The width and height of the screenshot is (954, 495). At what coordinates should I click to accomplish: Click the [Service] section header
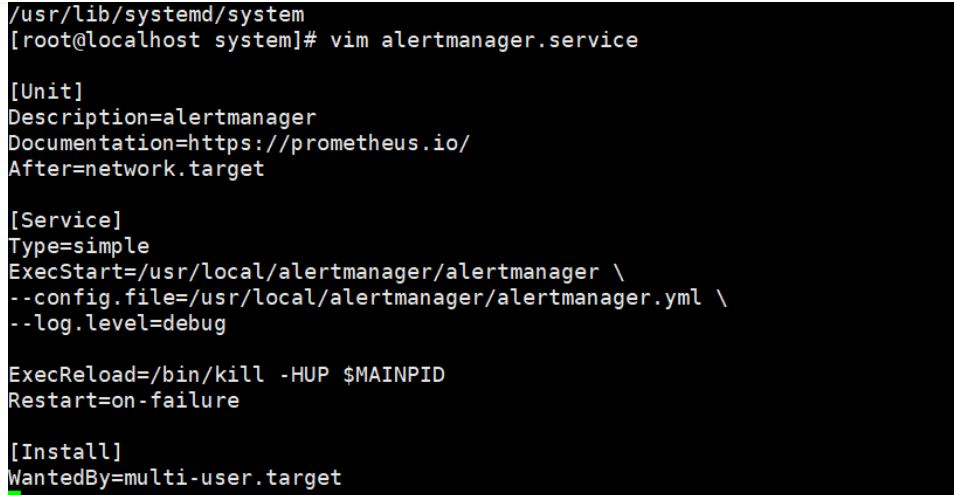pos(65,220)
